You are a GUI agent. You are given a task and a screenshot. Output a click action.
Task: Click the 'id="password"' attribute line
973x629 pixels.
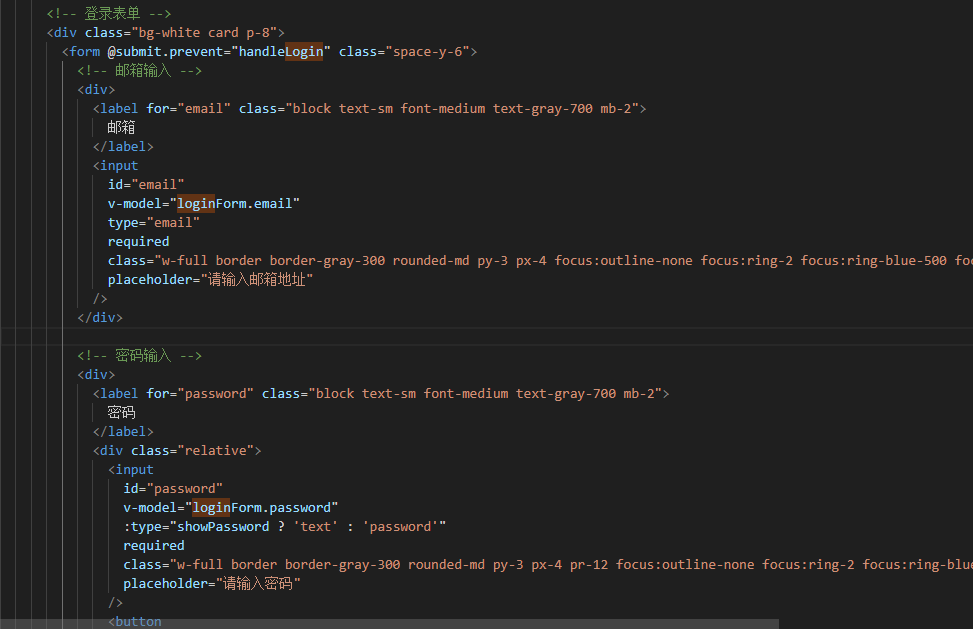(173, 489)
